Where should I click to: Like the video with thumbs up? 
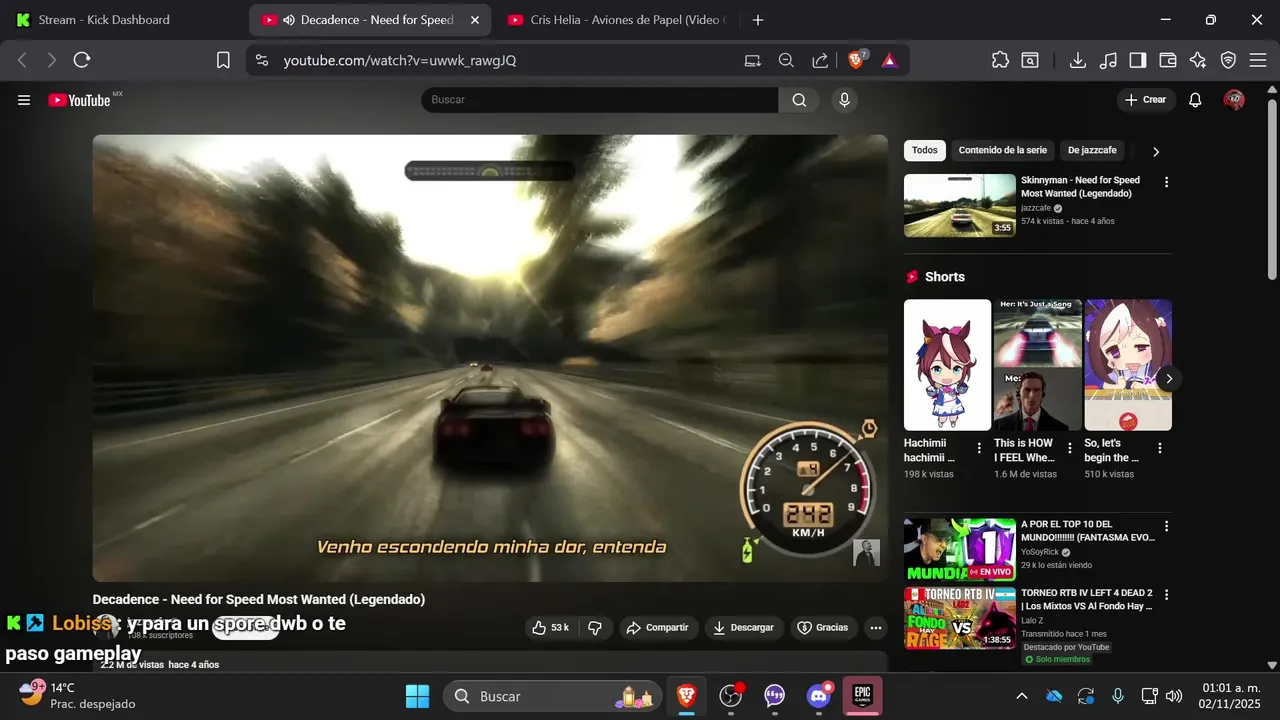[551, 628]
